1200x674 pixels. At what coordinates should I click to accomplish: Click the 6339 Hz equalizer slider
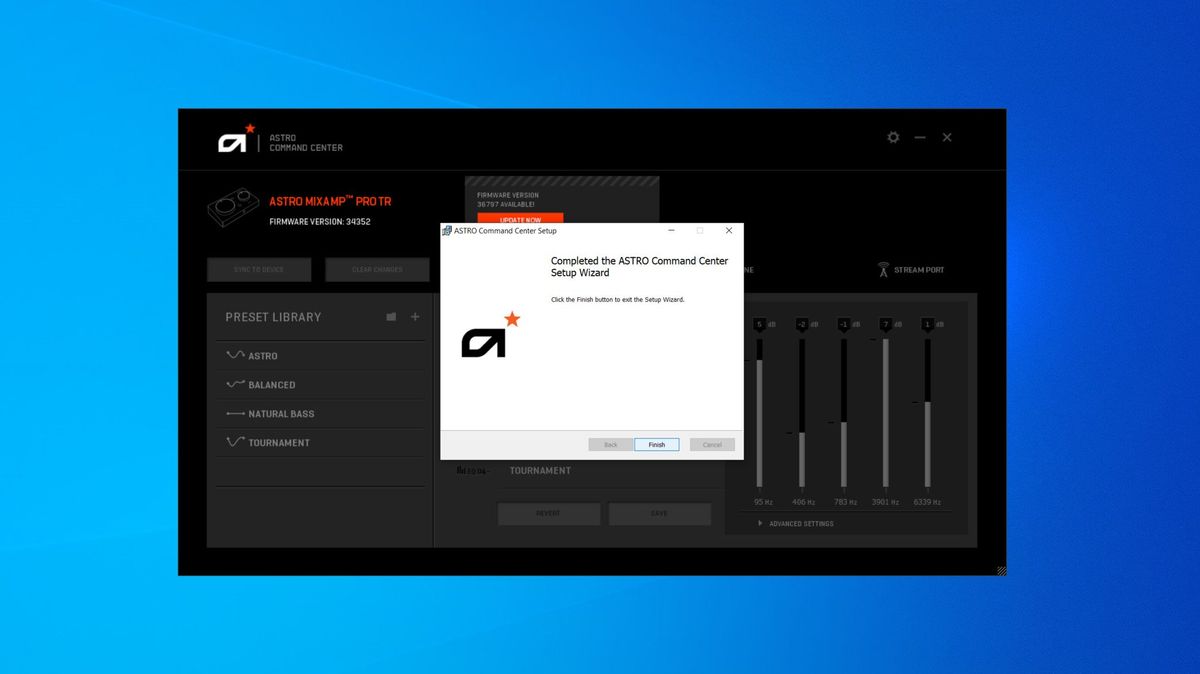point(928,413)
